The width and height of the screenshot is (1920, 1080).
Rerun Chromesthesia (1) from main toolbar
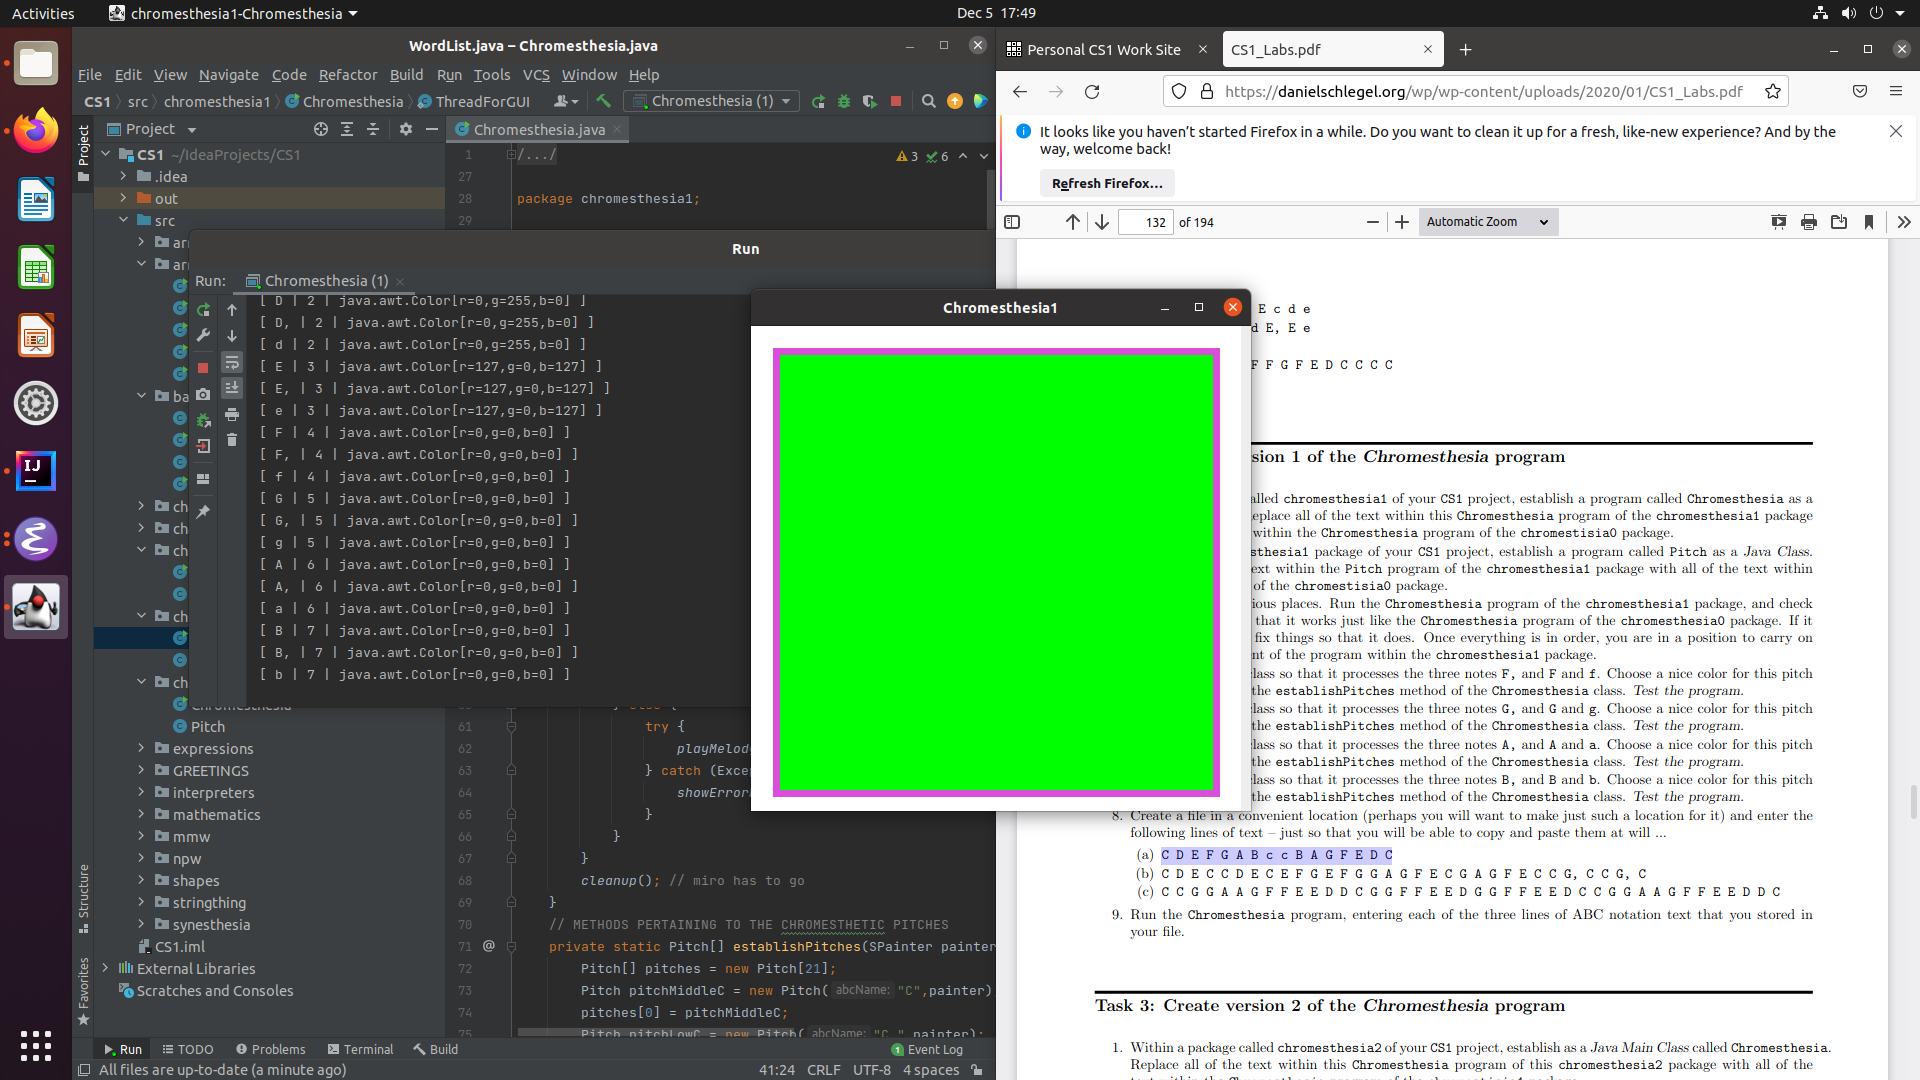819,101
